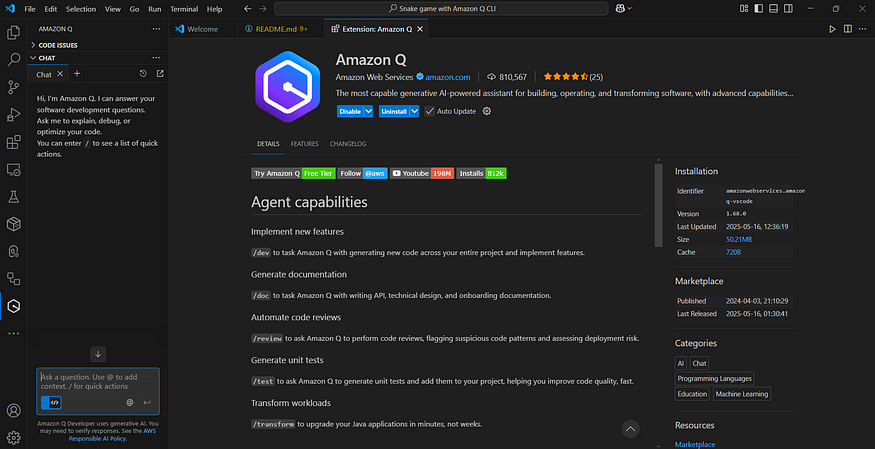Click the Uninstall extension button
Screen dimensions: 875x449
[394, 111]
